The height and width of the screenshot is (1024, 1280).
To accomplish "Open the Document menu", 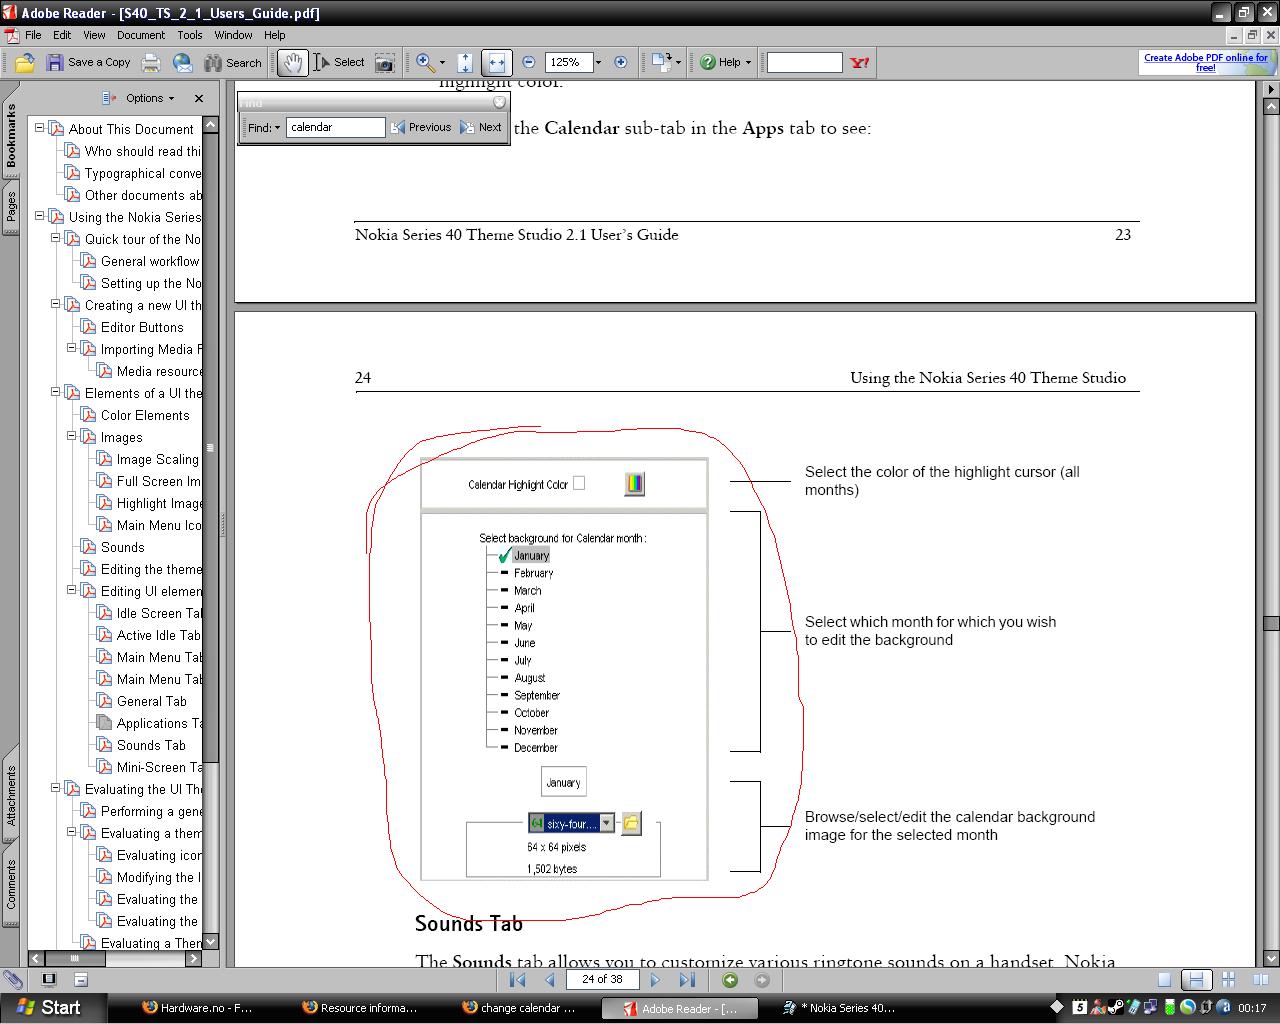I will (141, 34).
